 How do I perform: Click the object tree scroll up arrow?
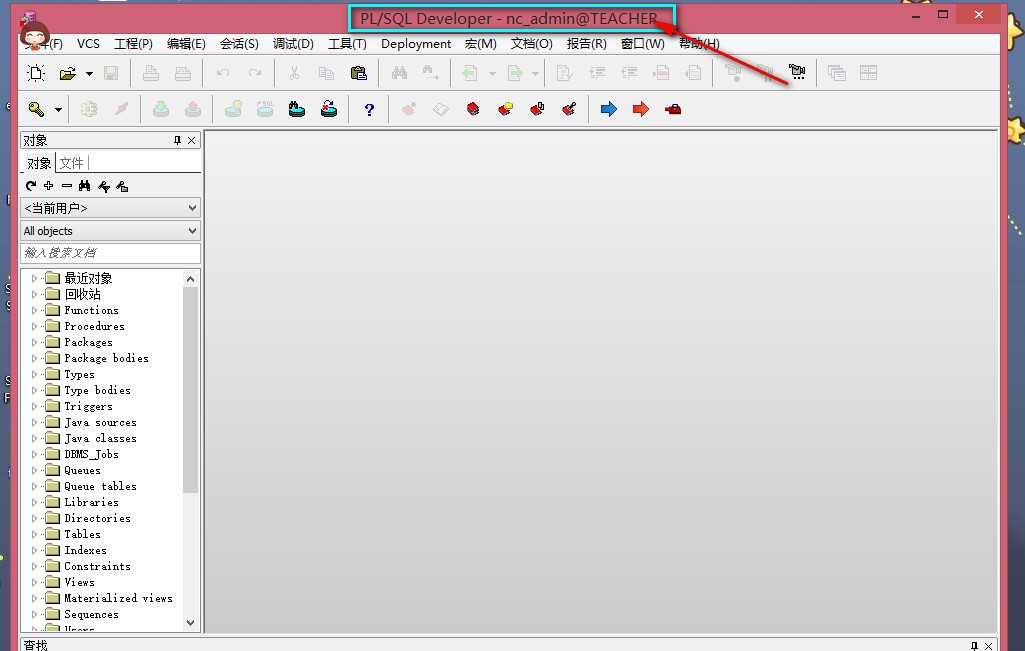[190, 279]
